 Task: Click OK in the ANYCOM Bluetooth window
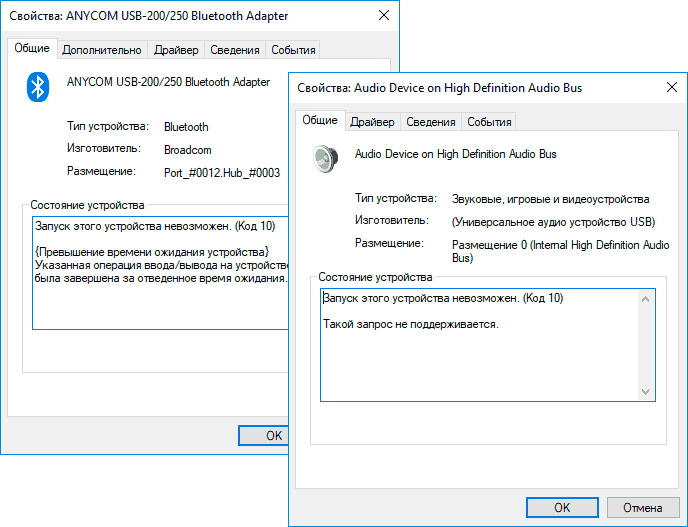pyautogui.click(x=264, y=435)
